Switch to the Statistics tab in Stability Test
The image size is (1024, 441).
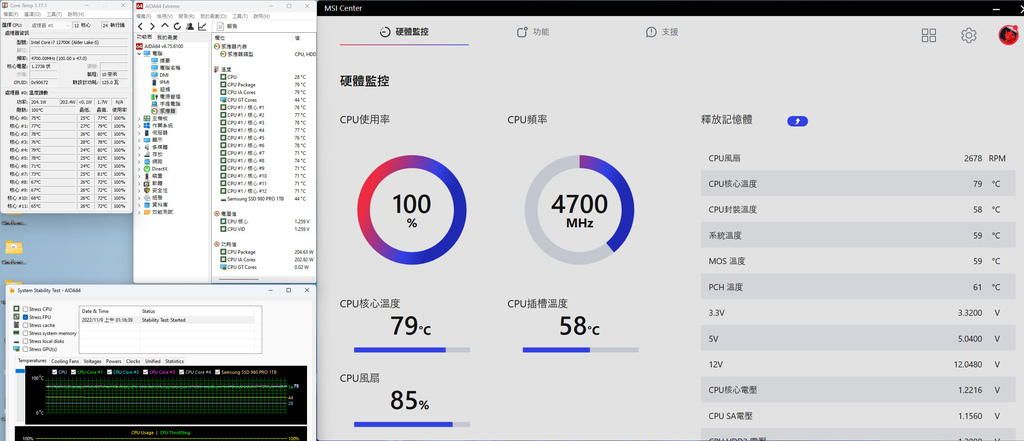[174, 361]
